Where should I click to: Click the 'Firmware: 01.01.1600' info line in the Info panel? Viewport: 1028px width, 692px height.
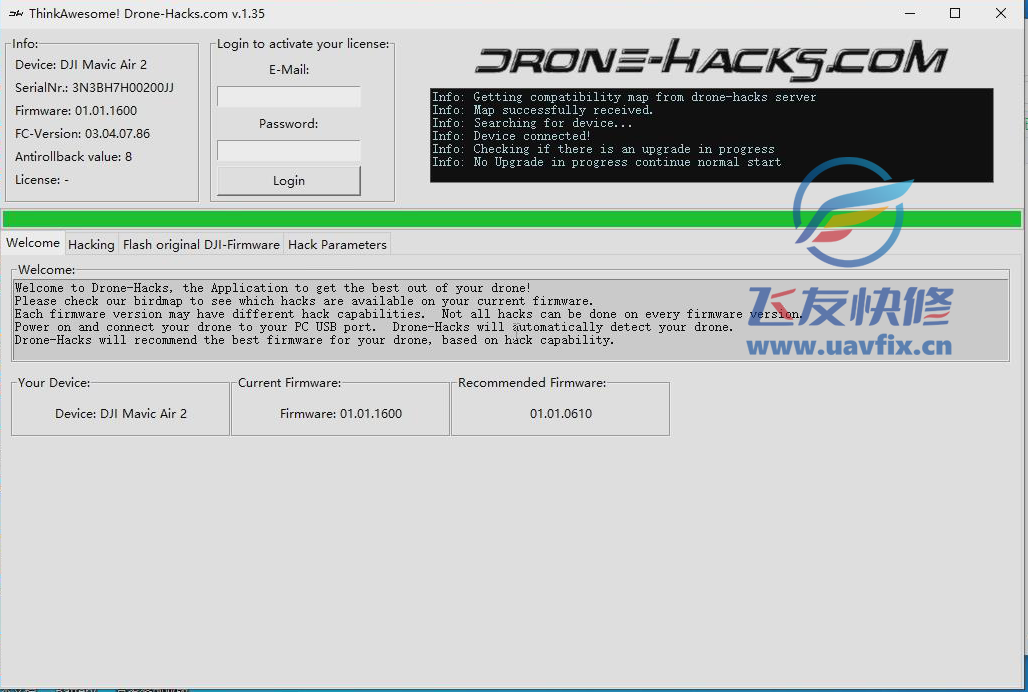(76, 111)
